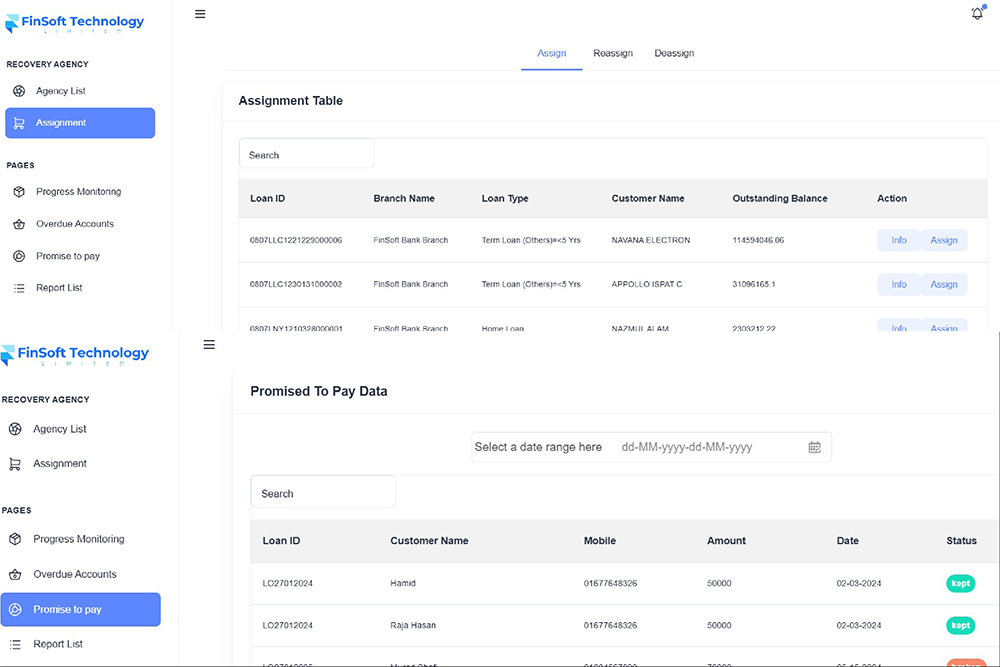This screenshot has width=1000, height=667.
Task: Click Info for the APPOLLO ISPAT C loan
Action: [899, 284]
